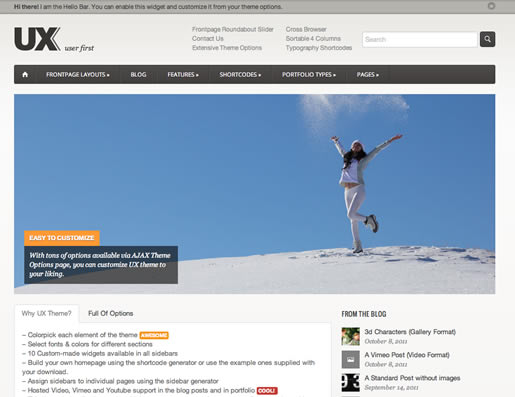Close the Hello Bar notification
This screenshot has width=515, height=397.
pyautogui.click(x=491, y=6)
